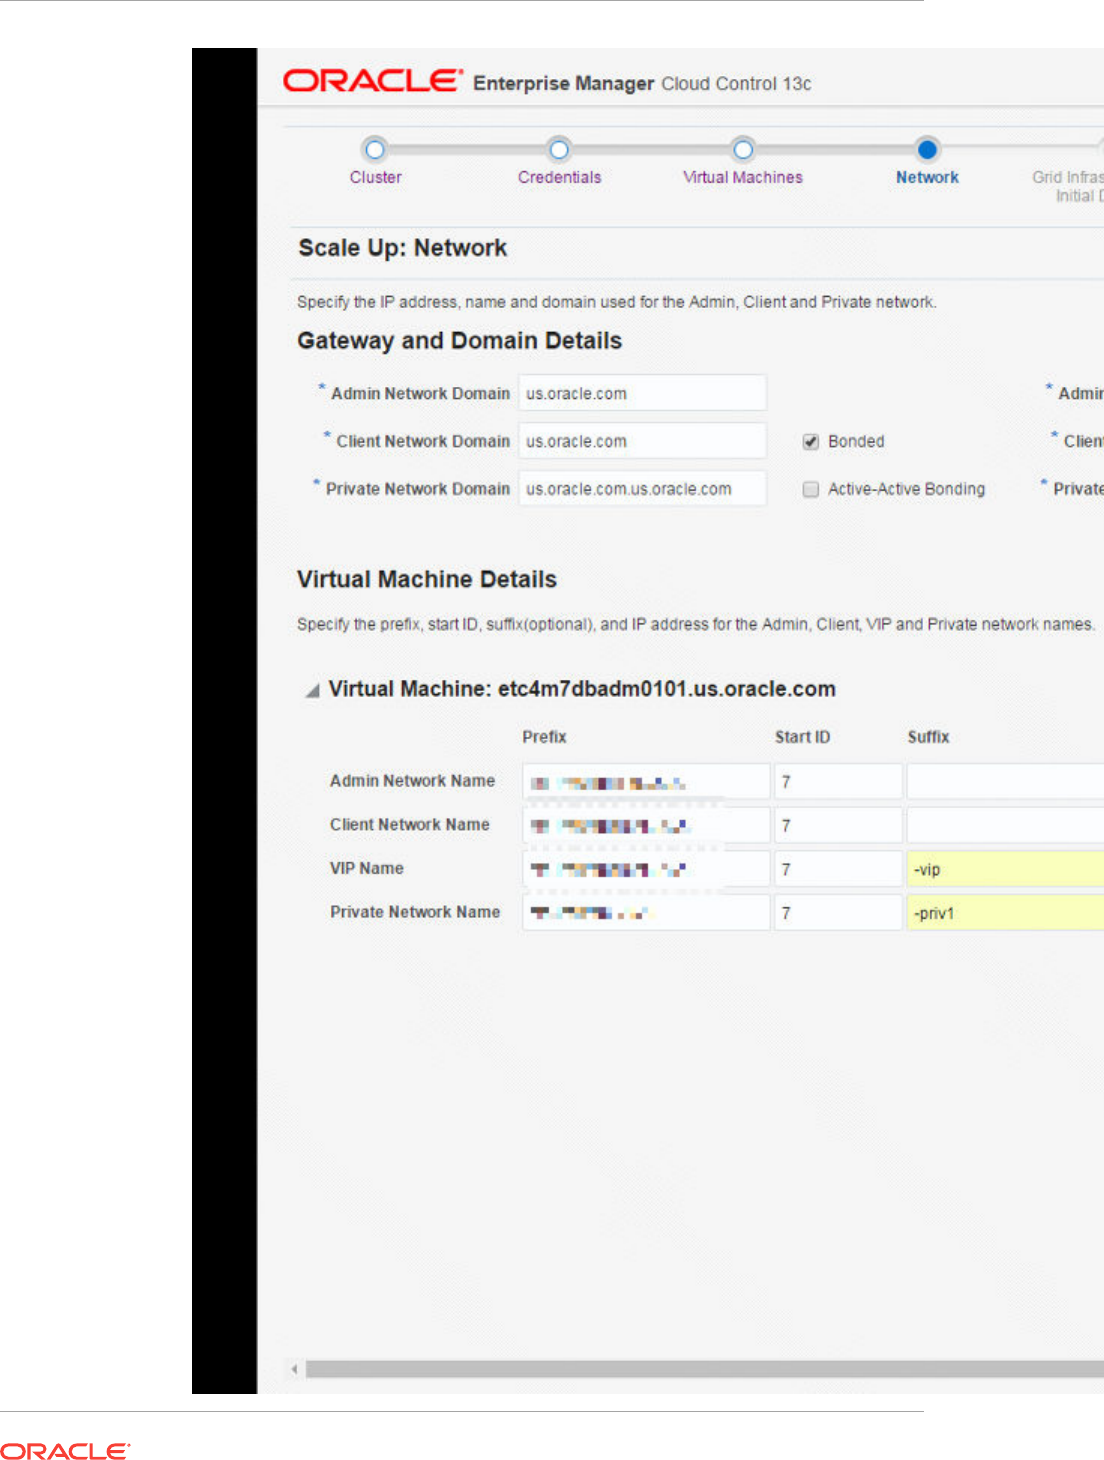Collapse the Virtual Machine etc4m7dbadm0101 section

tap(313, 690)
